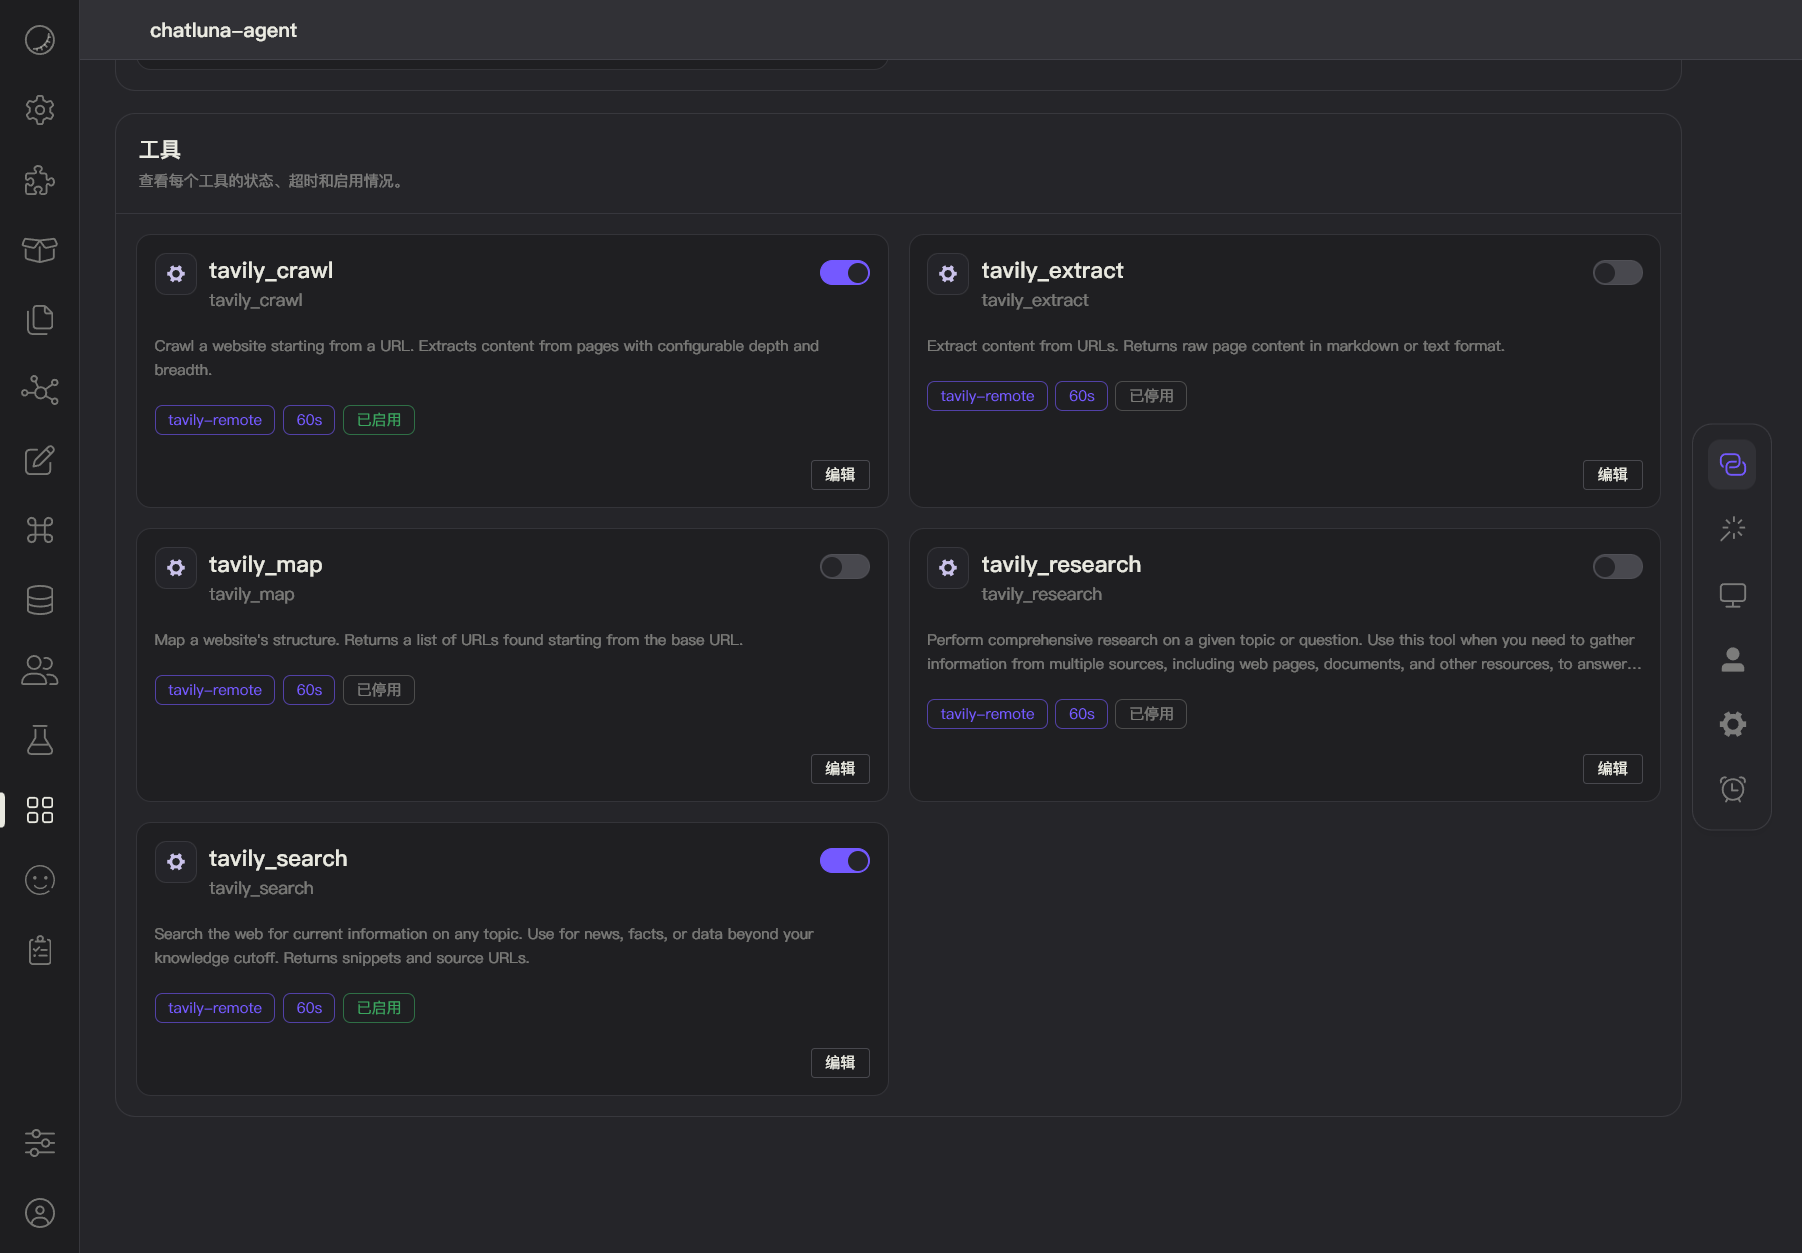
Task: Click the gear icon on tavily_extract card
Action: coord(948,274)
